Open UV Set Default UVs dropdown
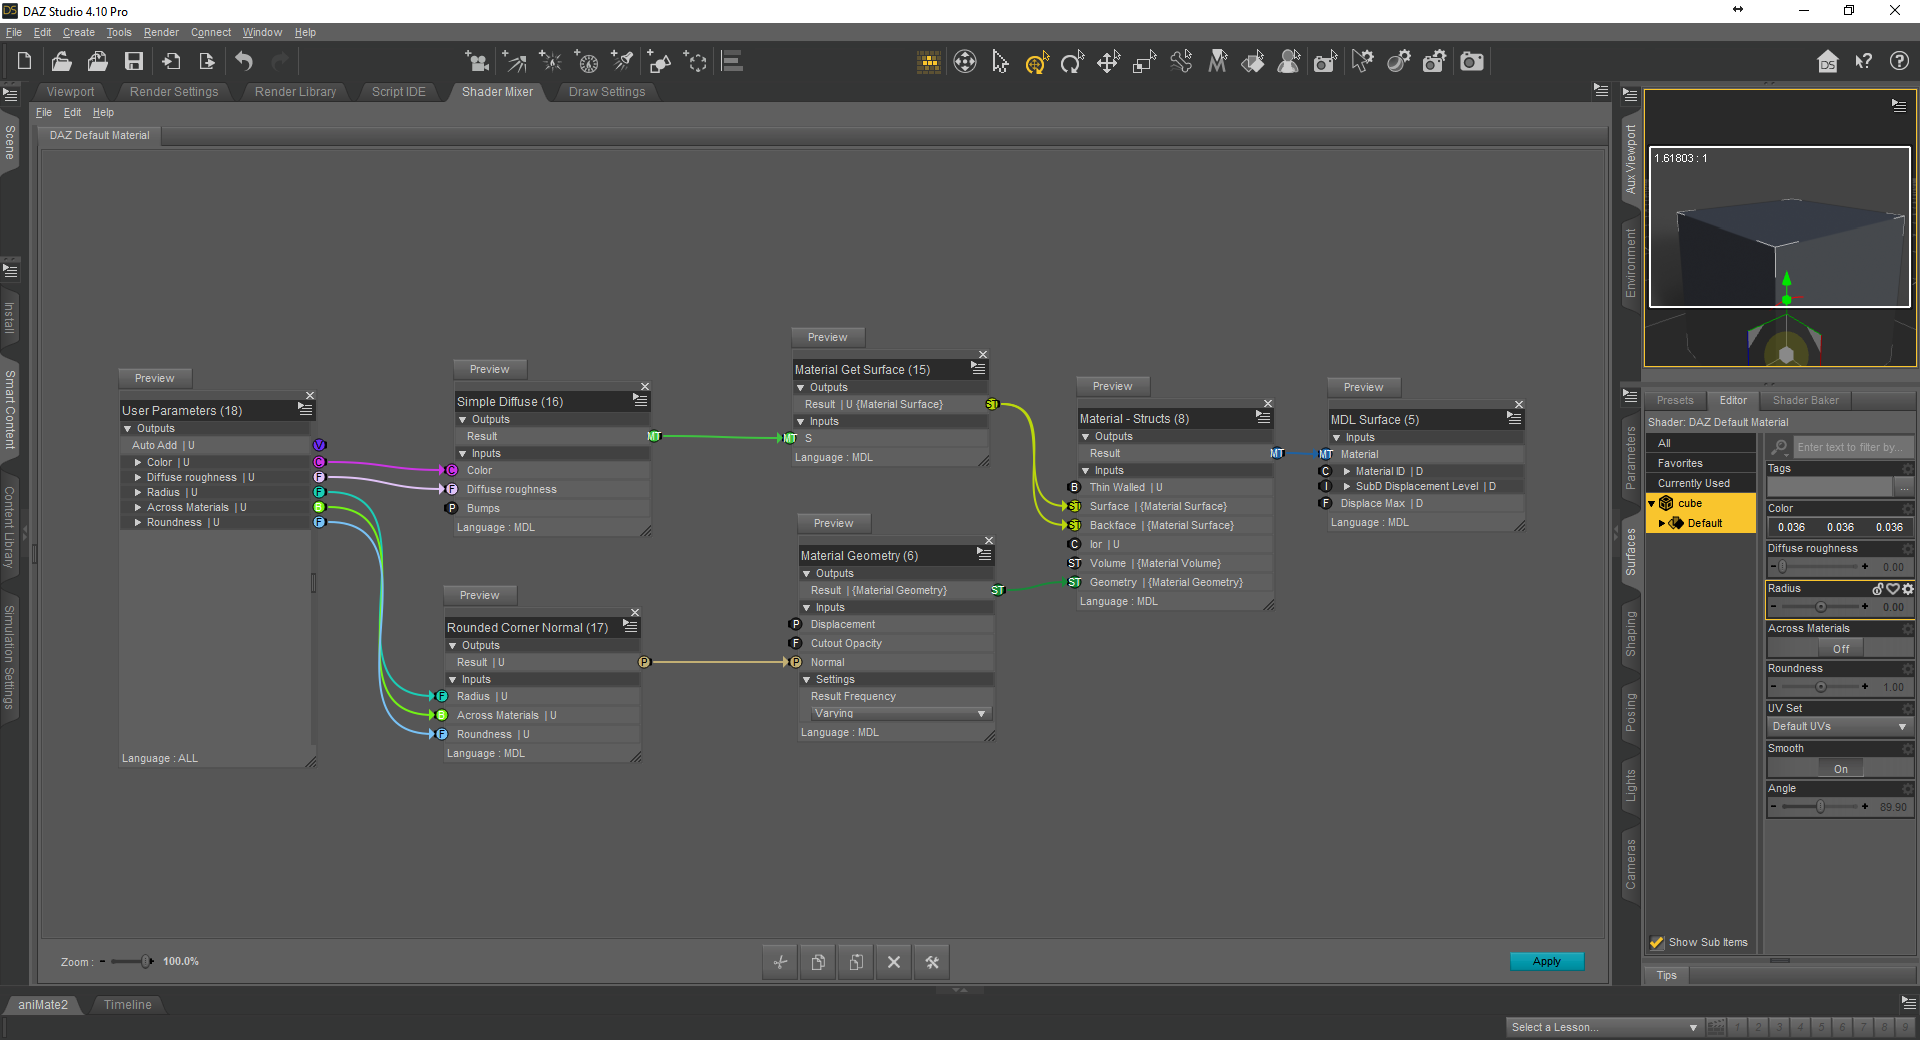The width and height of the screenshot is (1920, 1040). (x=1840, y=727)
